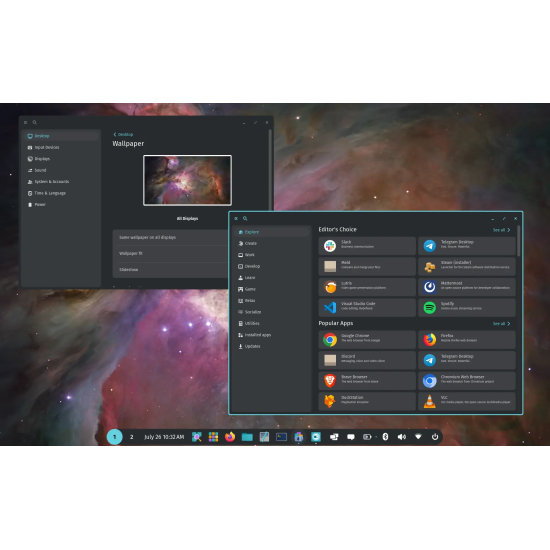Click the Slideshow setting row
The height and width of the screenshot is (550, 550).
pos(171,270)
